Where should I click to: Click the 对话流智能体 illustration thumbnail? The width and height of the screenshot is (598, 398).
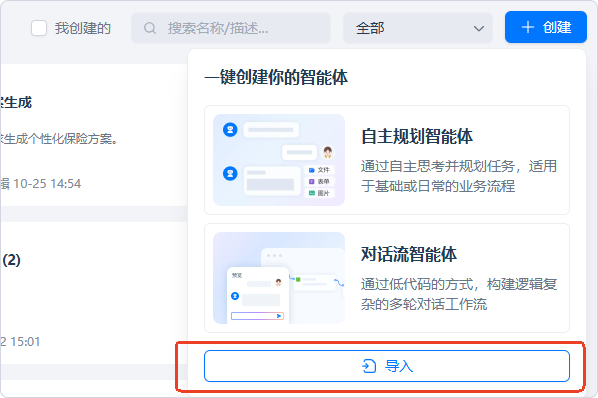coord(279,278)
